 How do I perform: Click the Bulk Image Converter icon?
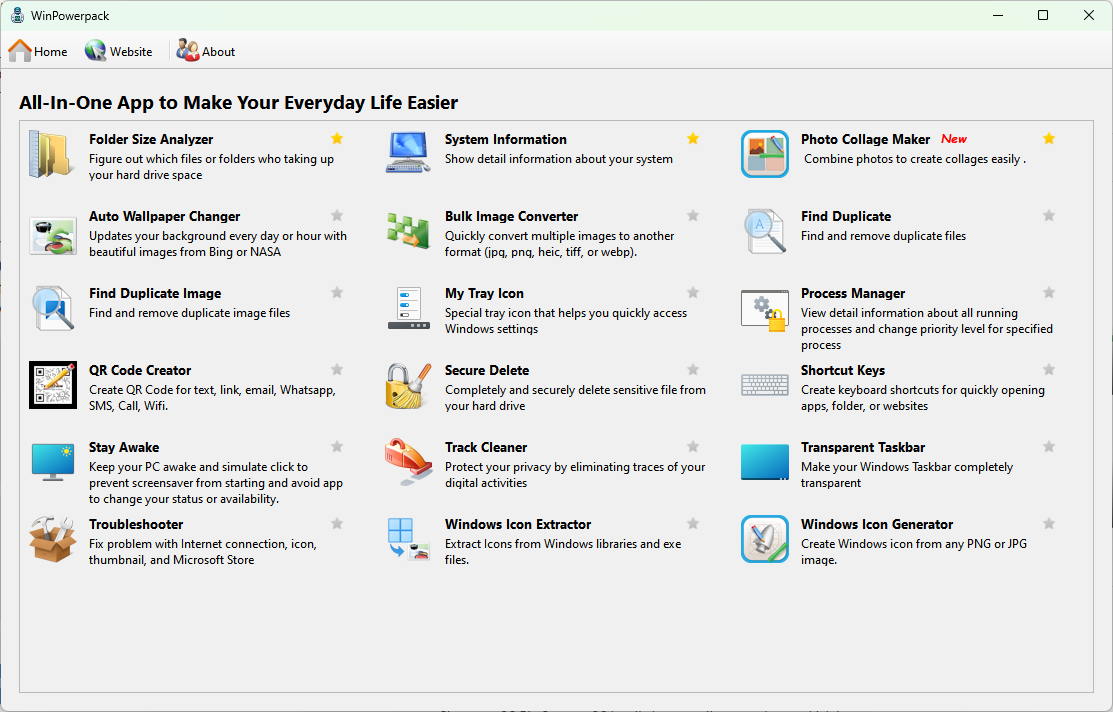click(x=408, y=231)
